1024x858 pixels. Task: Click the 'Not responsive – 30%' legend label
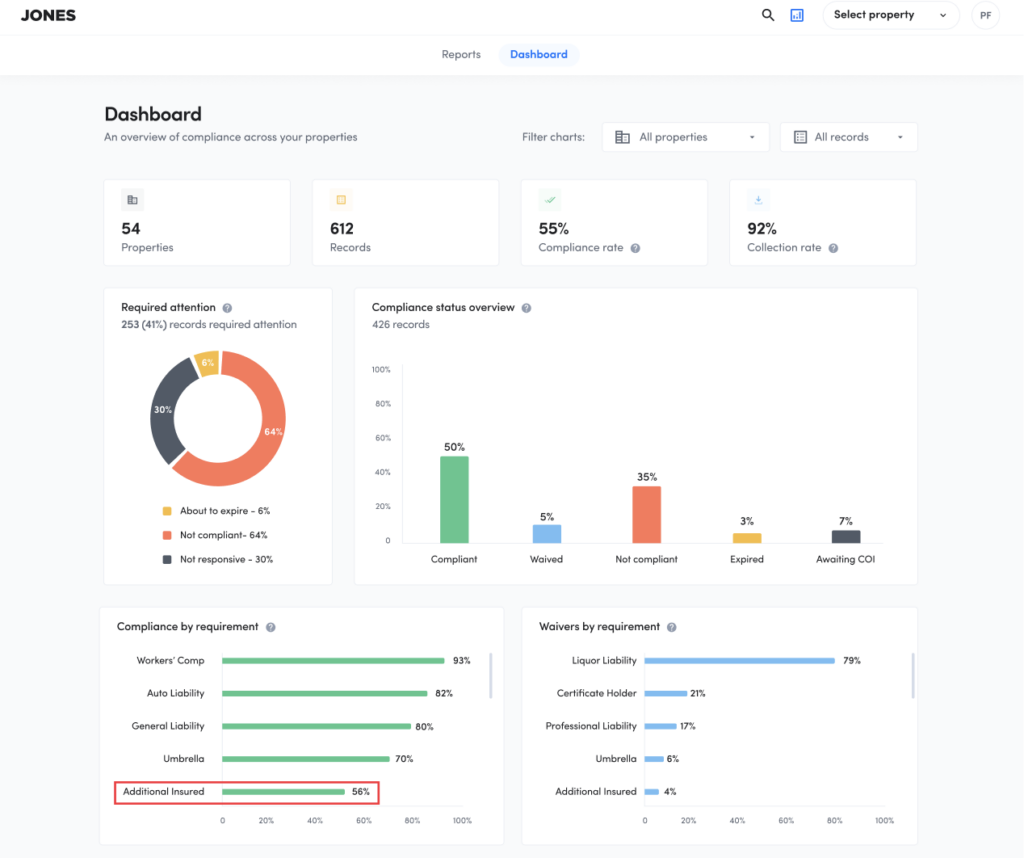coord(227,560)
